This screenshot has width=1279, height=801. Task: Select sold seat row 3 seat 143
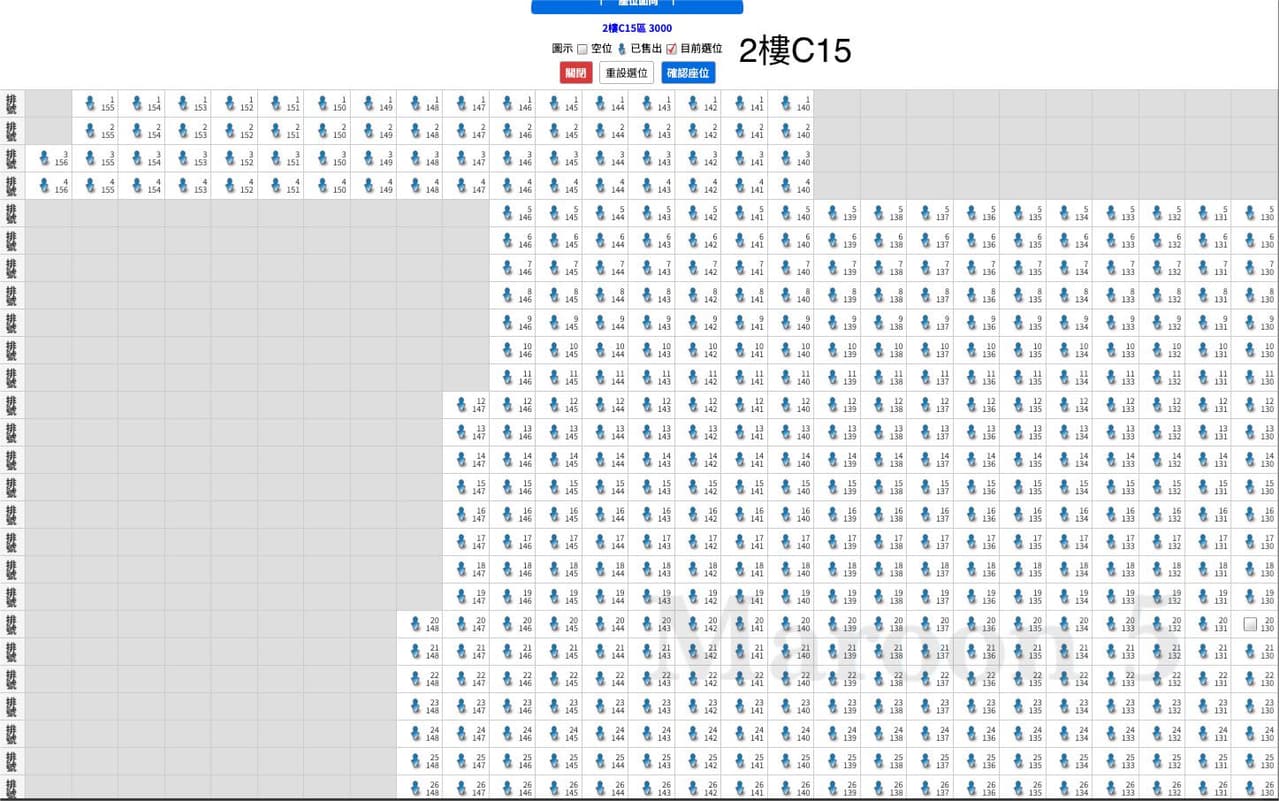point(648,158)
